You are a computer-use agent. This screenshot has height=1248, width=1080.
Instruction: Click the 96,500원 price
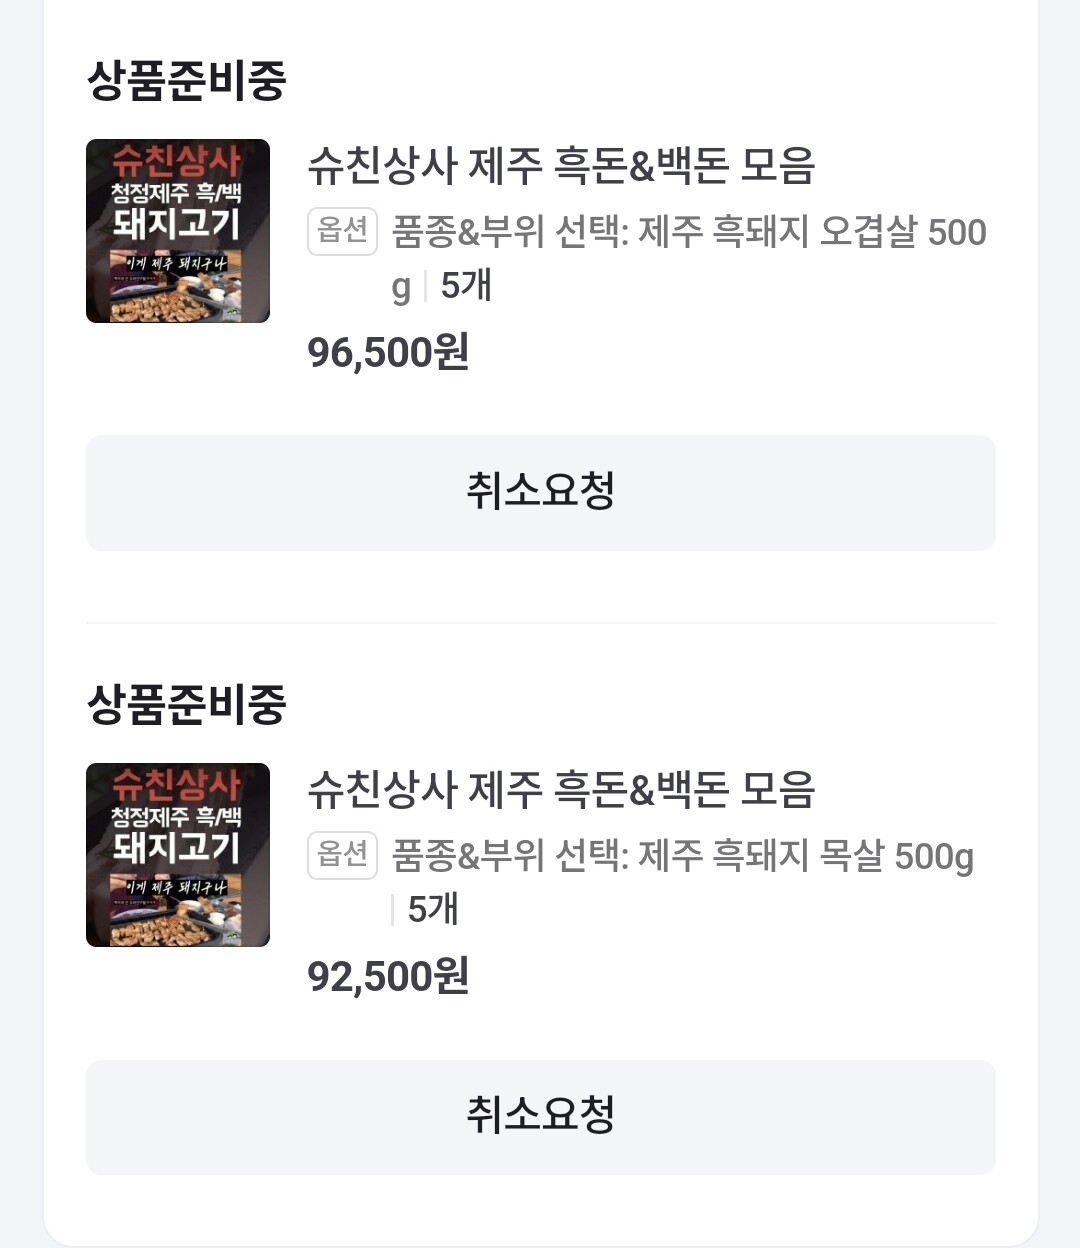(388, 352)
